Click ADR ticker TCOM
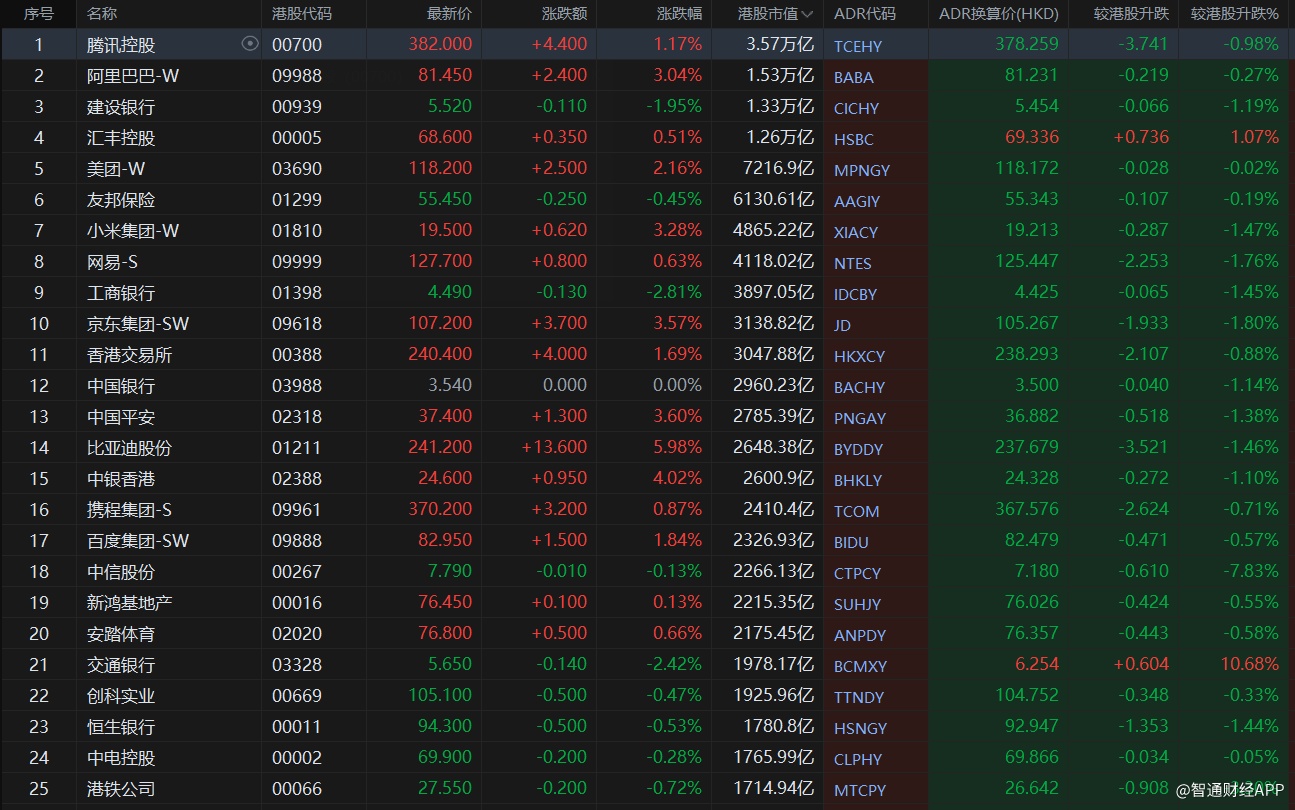The height and width of the screenshot is (810, 1295). point(857,511)
